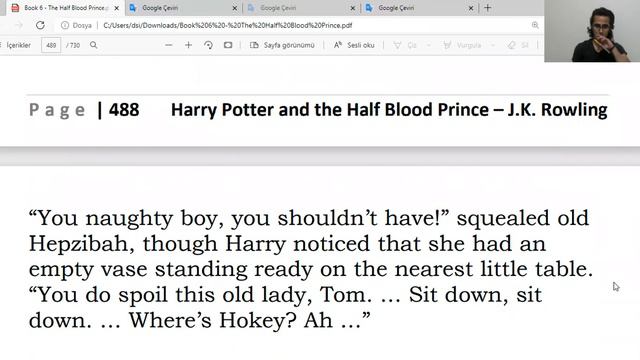Open a new browser tab

click(x=487, y=8)
